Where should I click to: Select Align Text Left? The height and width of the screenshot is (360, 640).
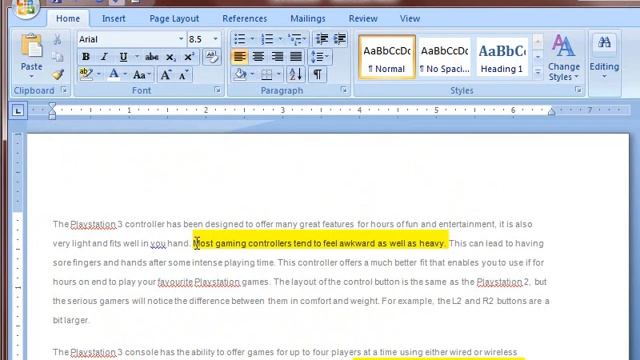(x=240, y=57)
